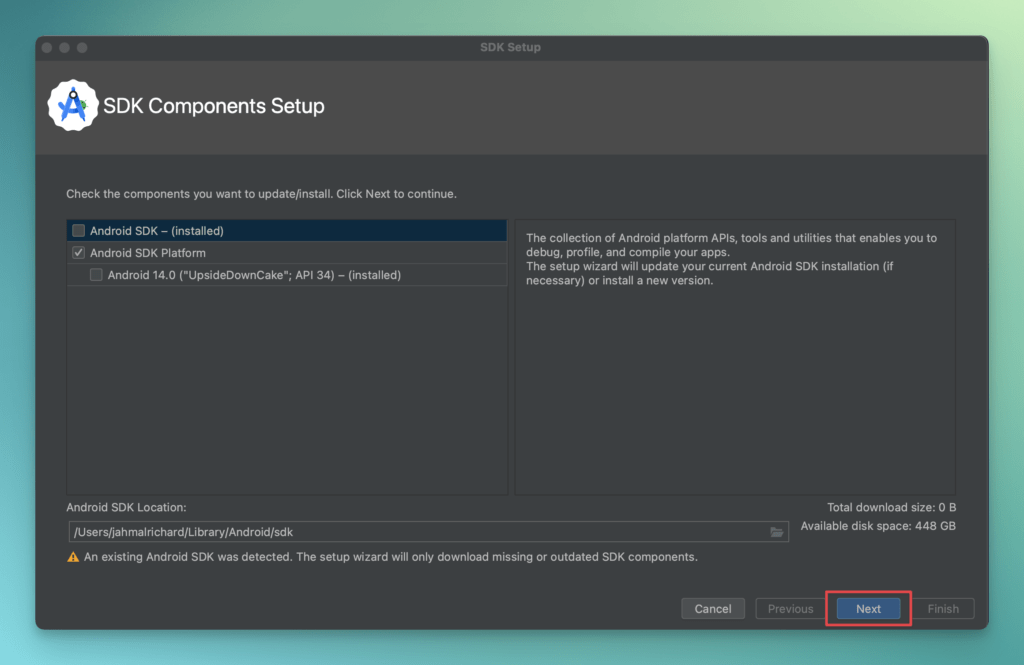Image resolution: width=1024 pixels, height=665 pixels.
Task: Click the SDK Setup window title
Action: tap(510, 47)
